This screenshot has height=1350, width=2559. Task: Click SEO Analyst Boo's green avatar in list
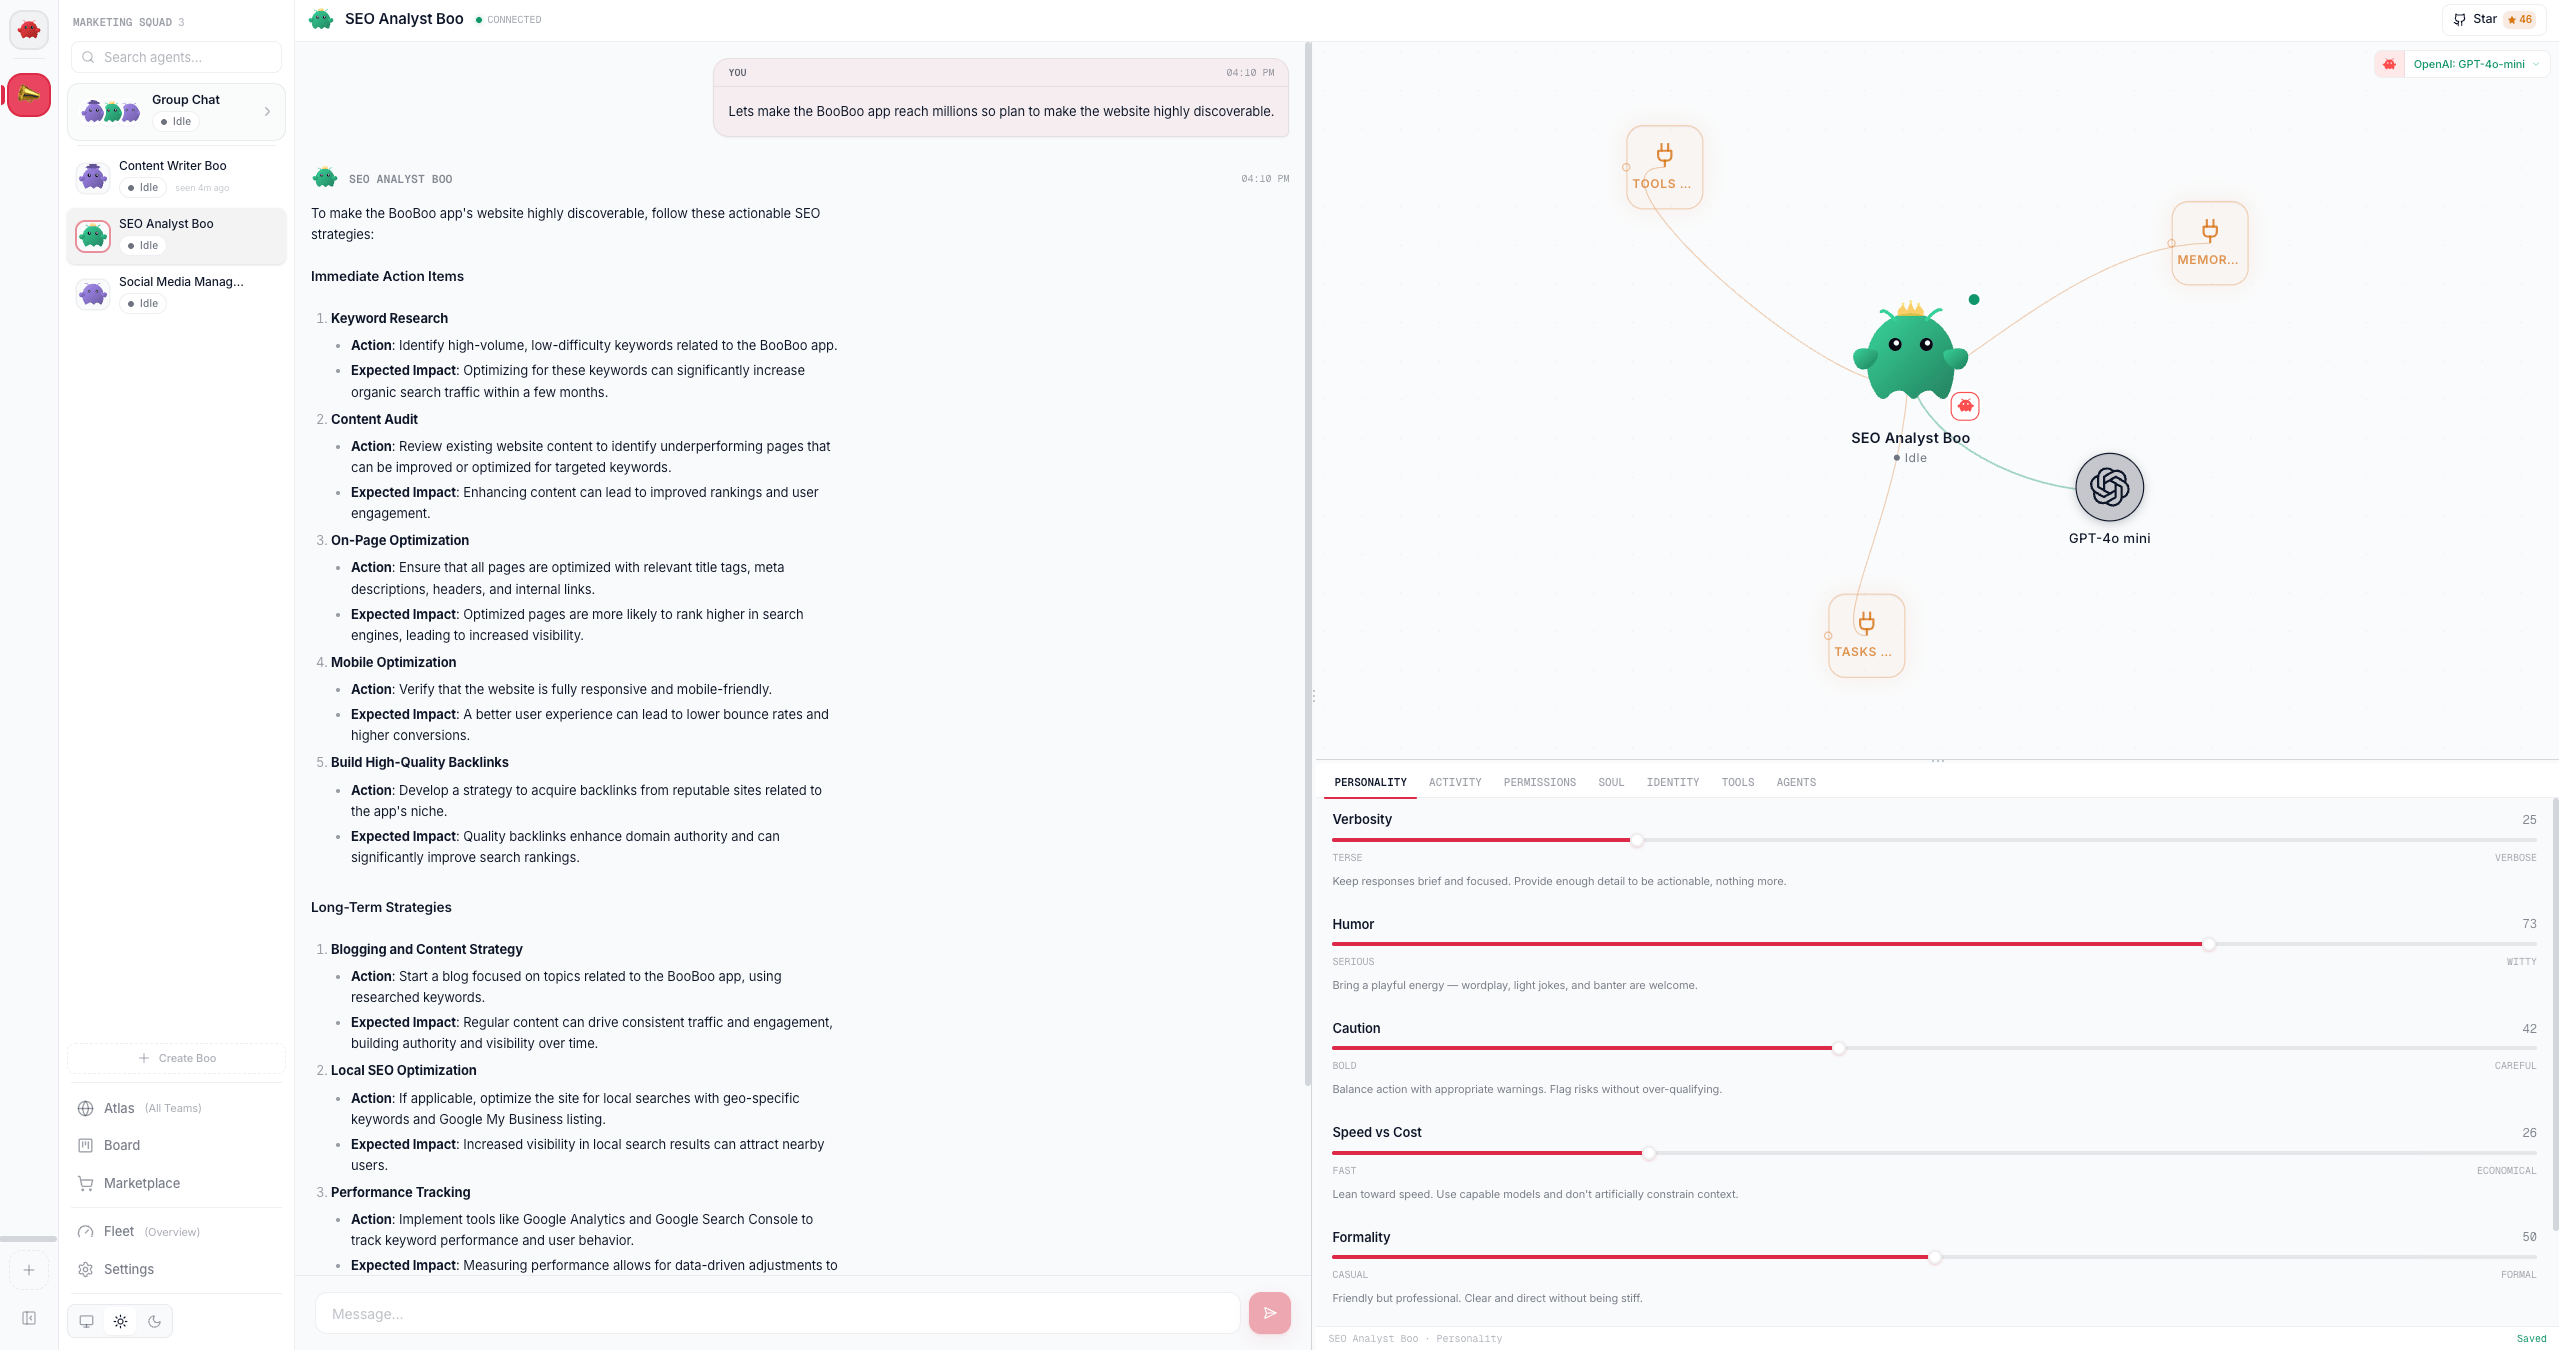pyautogui.click(x=93, y=236)
